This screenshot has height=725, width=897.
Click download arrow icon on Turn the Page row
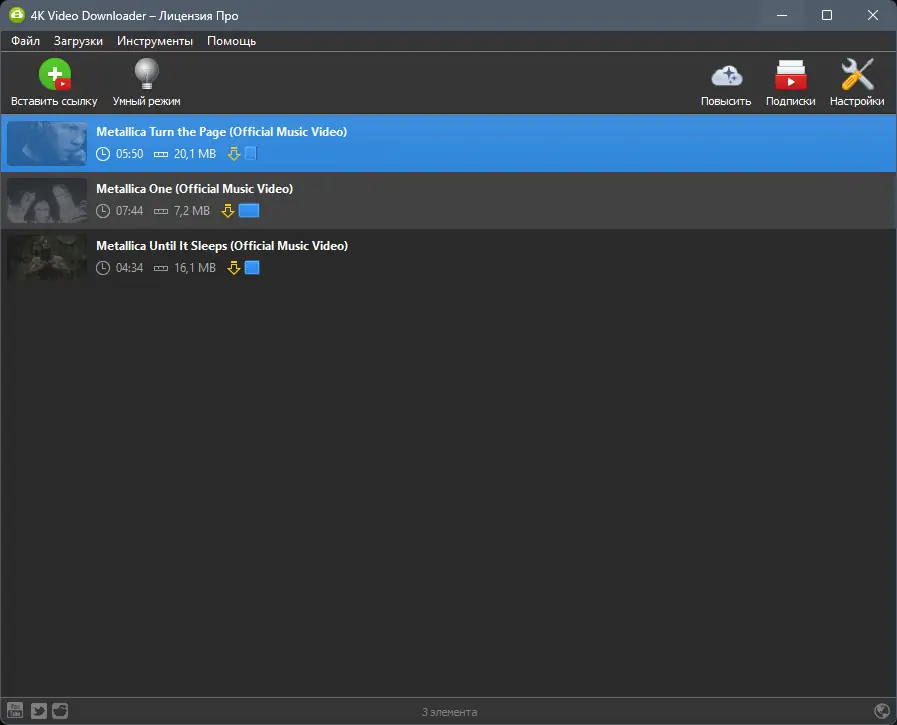233,153
